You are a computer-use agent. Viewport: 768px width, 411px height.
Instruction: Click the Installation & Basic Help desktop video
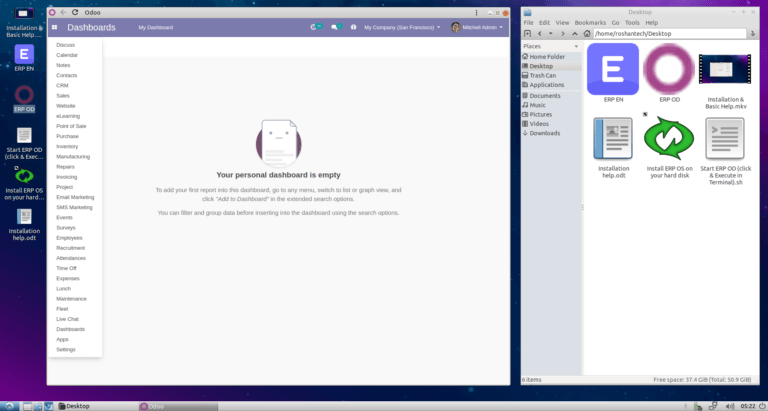point(24,13)
